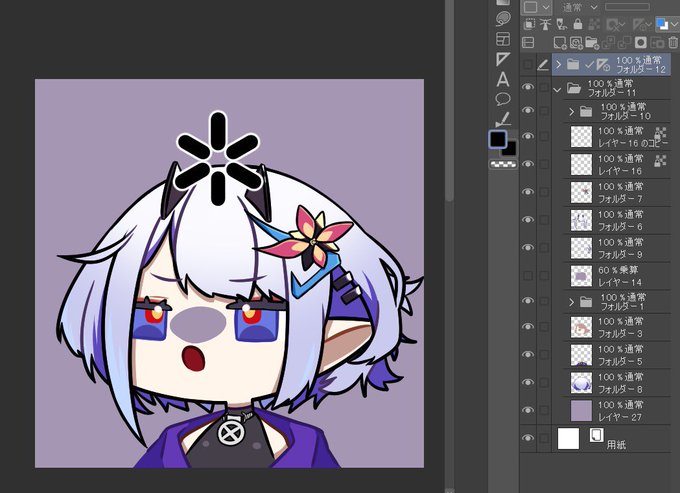
Task: Click レイヤー 14 multiply layer thumbnail
Action: pyautogui.click(x=581, y=276)
